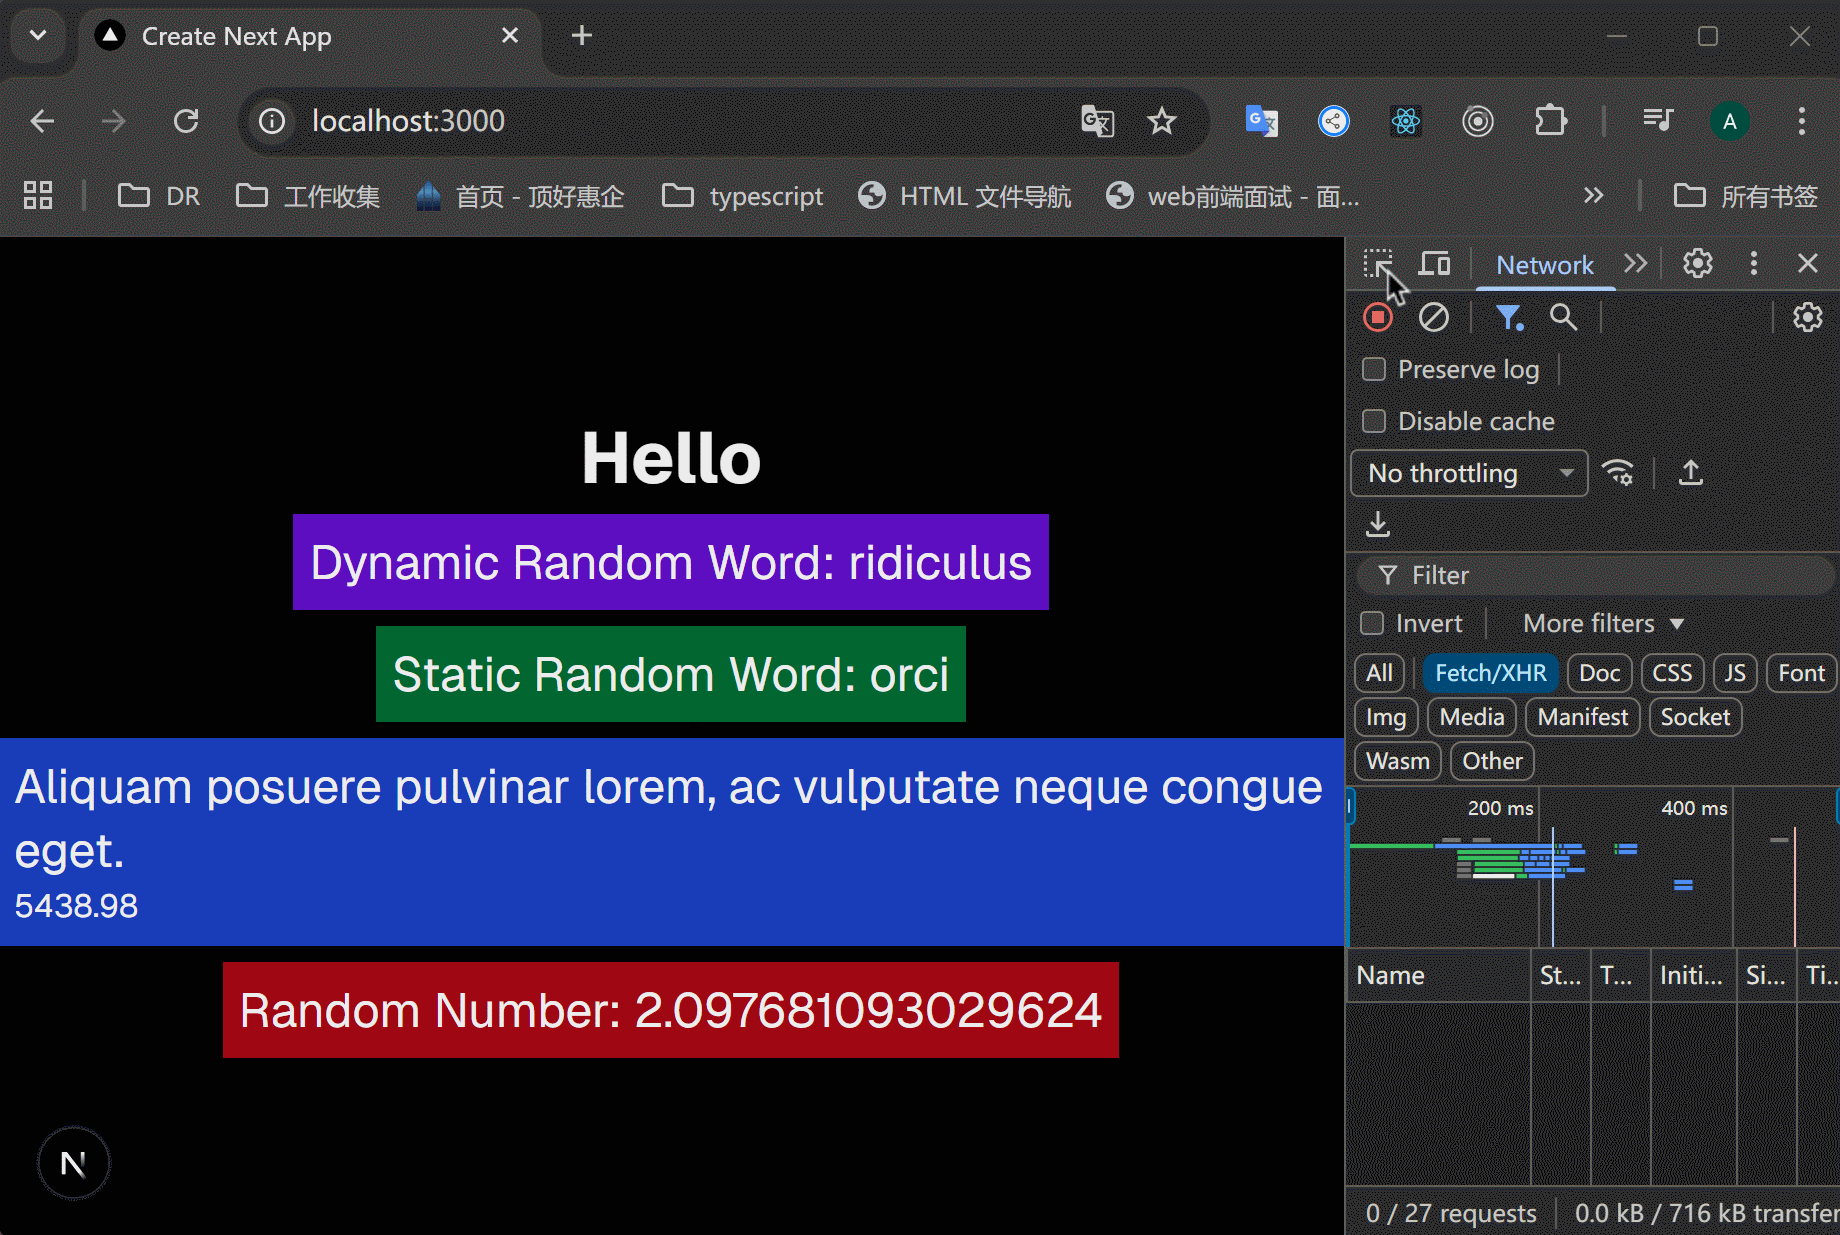1840x1235 pixels.
Task: Filter requests by CSS type
Action: coord(1671,674)
